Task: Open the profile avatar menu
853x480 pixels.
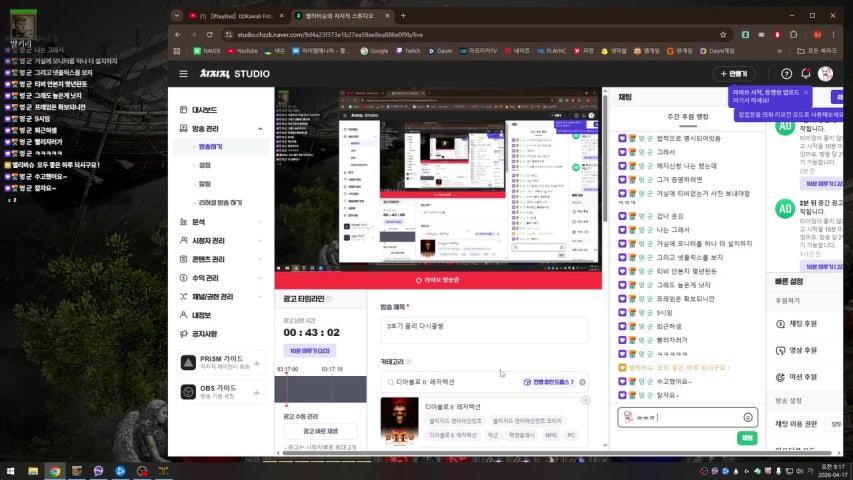Action: [x=825, y=73]
